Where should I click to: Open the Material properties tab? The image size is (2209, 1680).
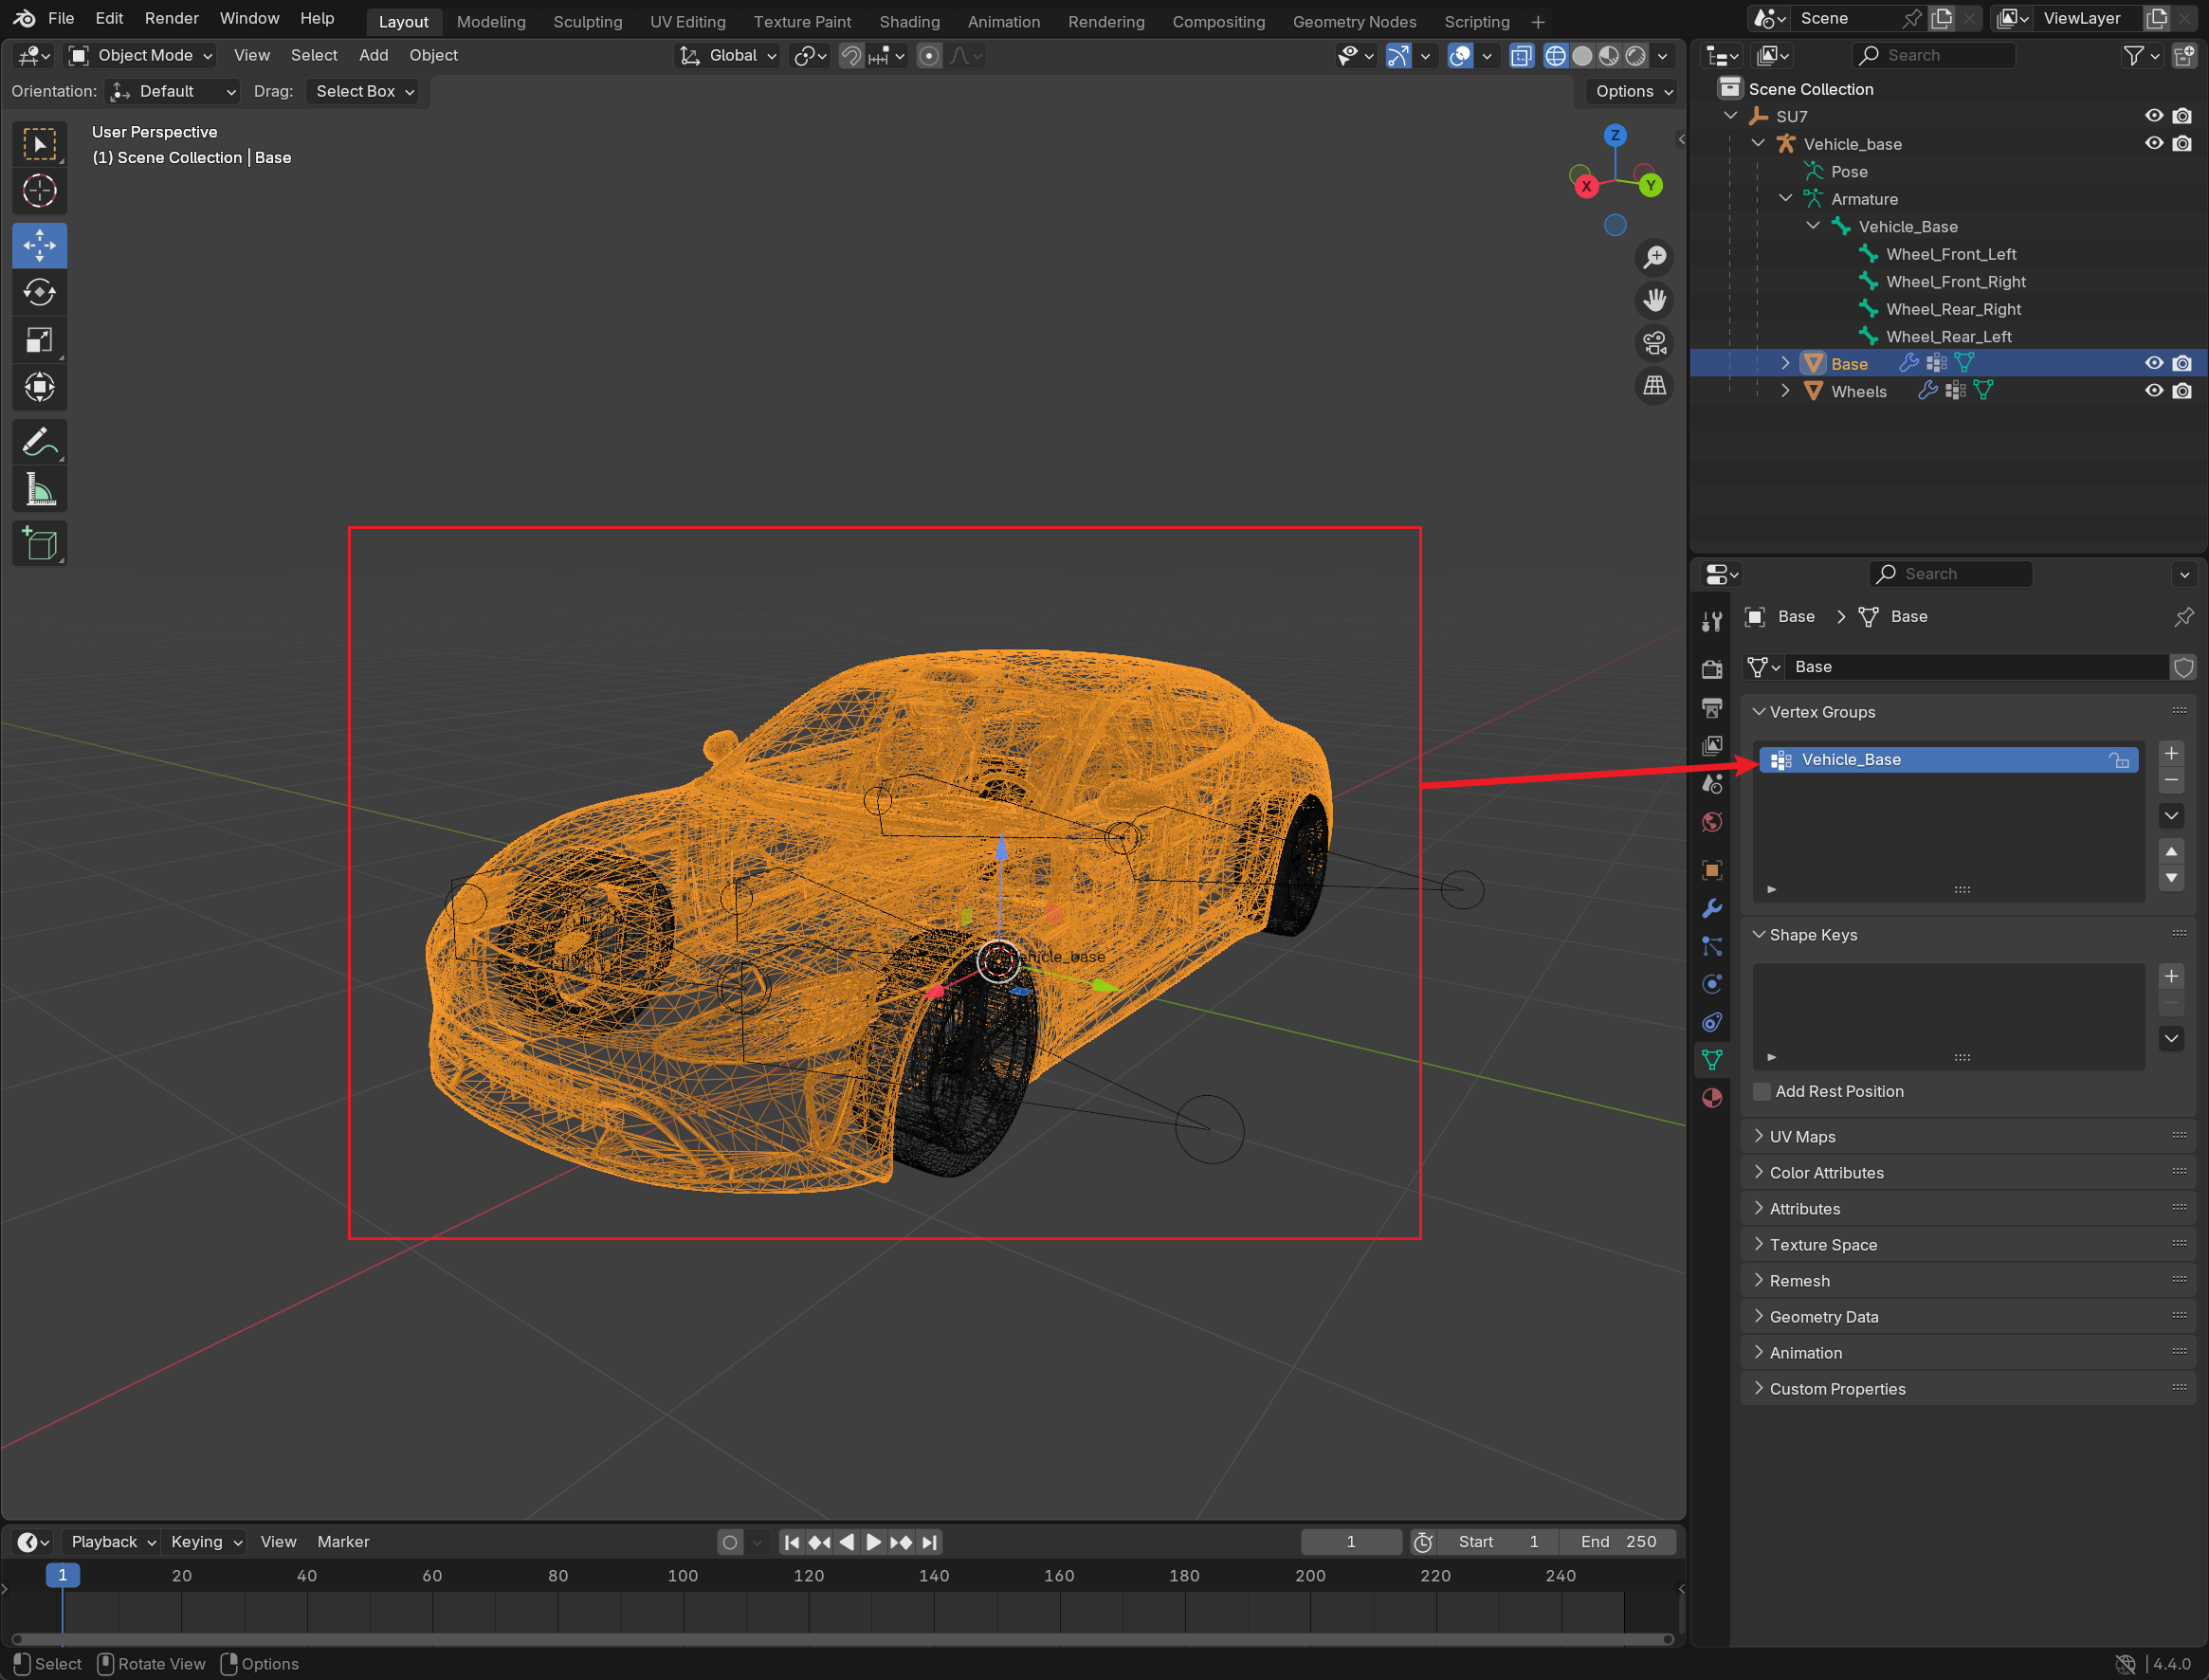(x=1712, y=1098)
